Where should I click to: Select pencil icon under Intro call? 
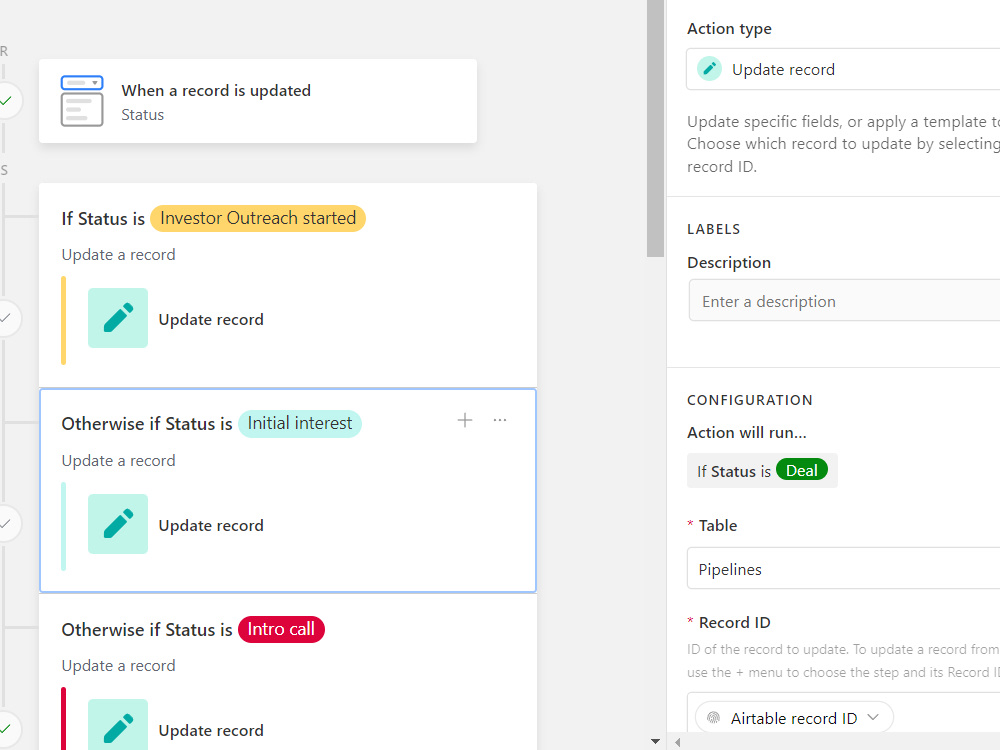pos(118,725)
